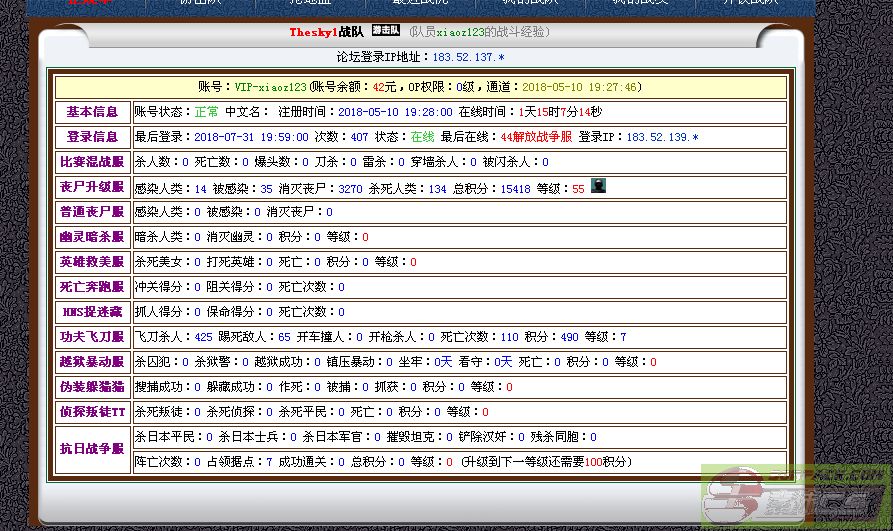Select the 侦探叛徒TT server label
This screenshot has width=893, height=531.
(92, 412)
